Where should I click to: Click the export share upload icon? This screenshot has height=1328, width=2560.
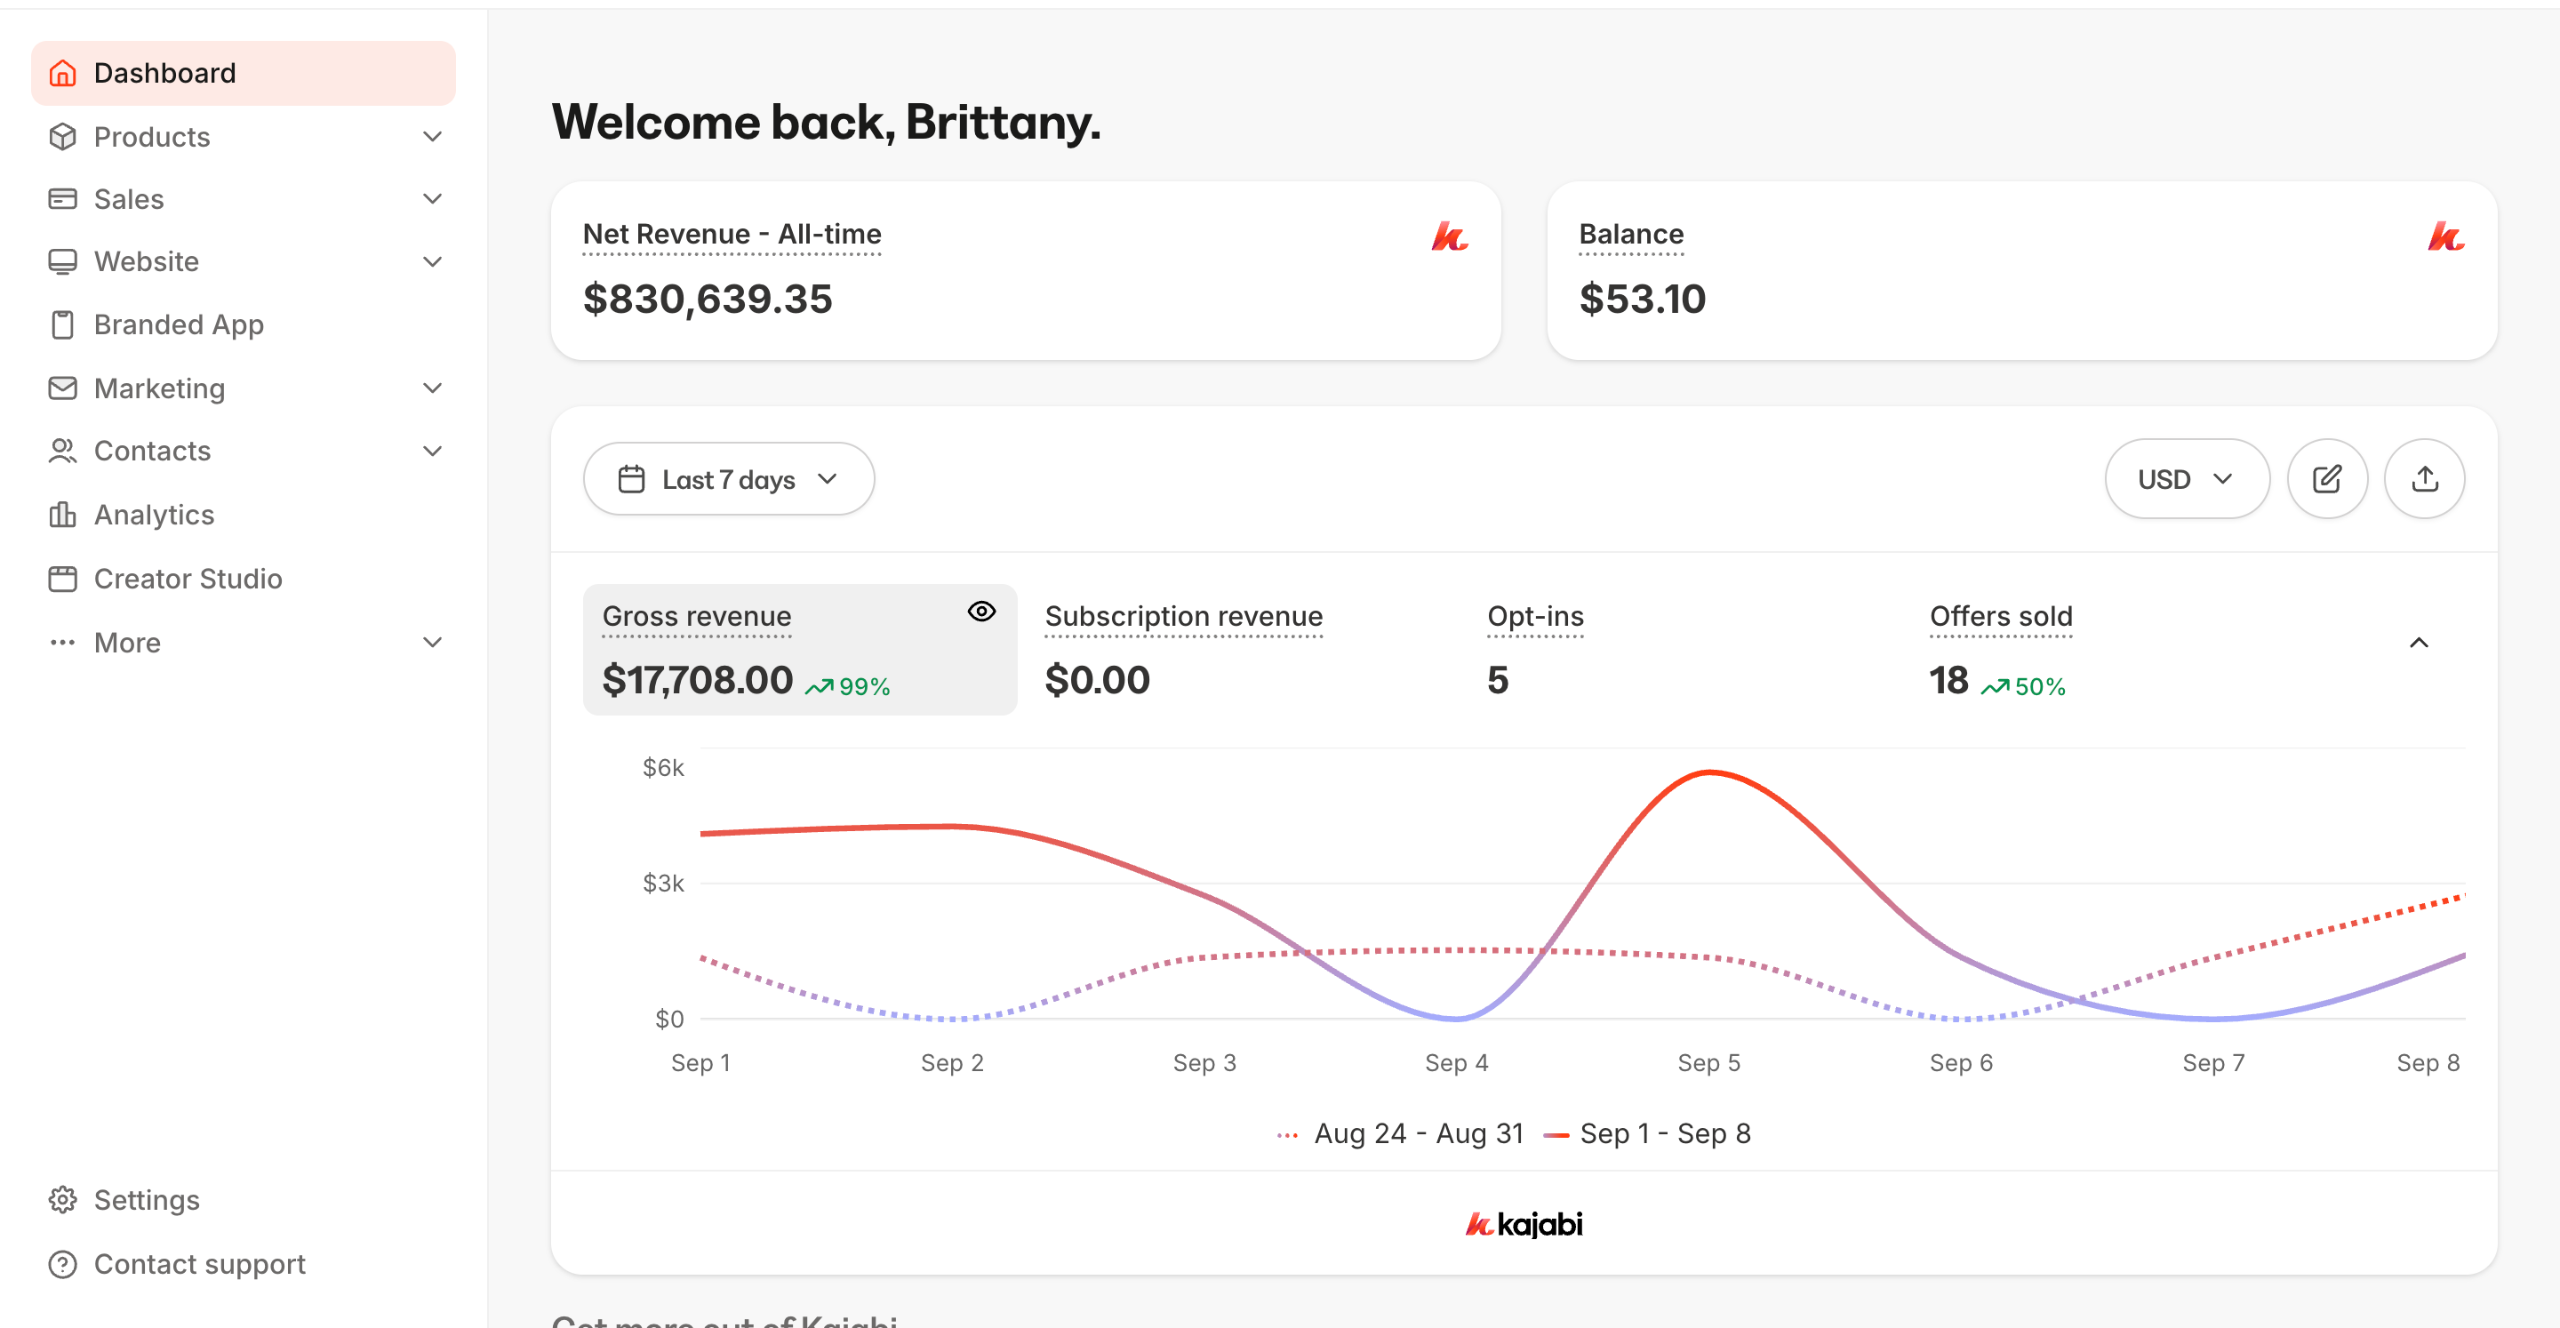2424,479
